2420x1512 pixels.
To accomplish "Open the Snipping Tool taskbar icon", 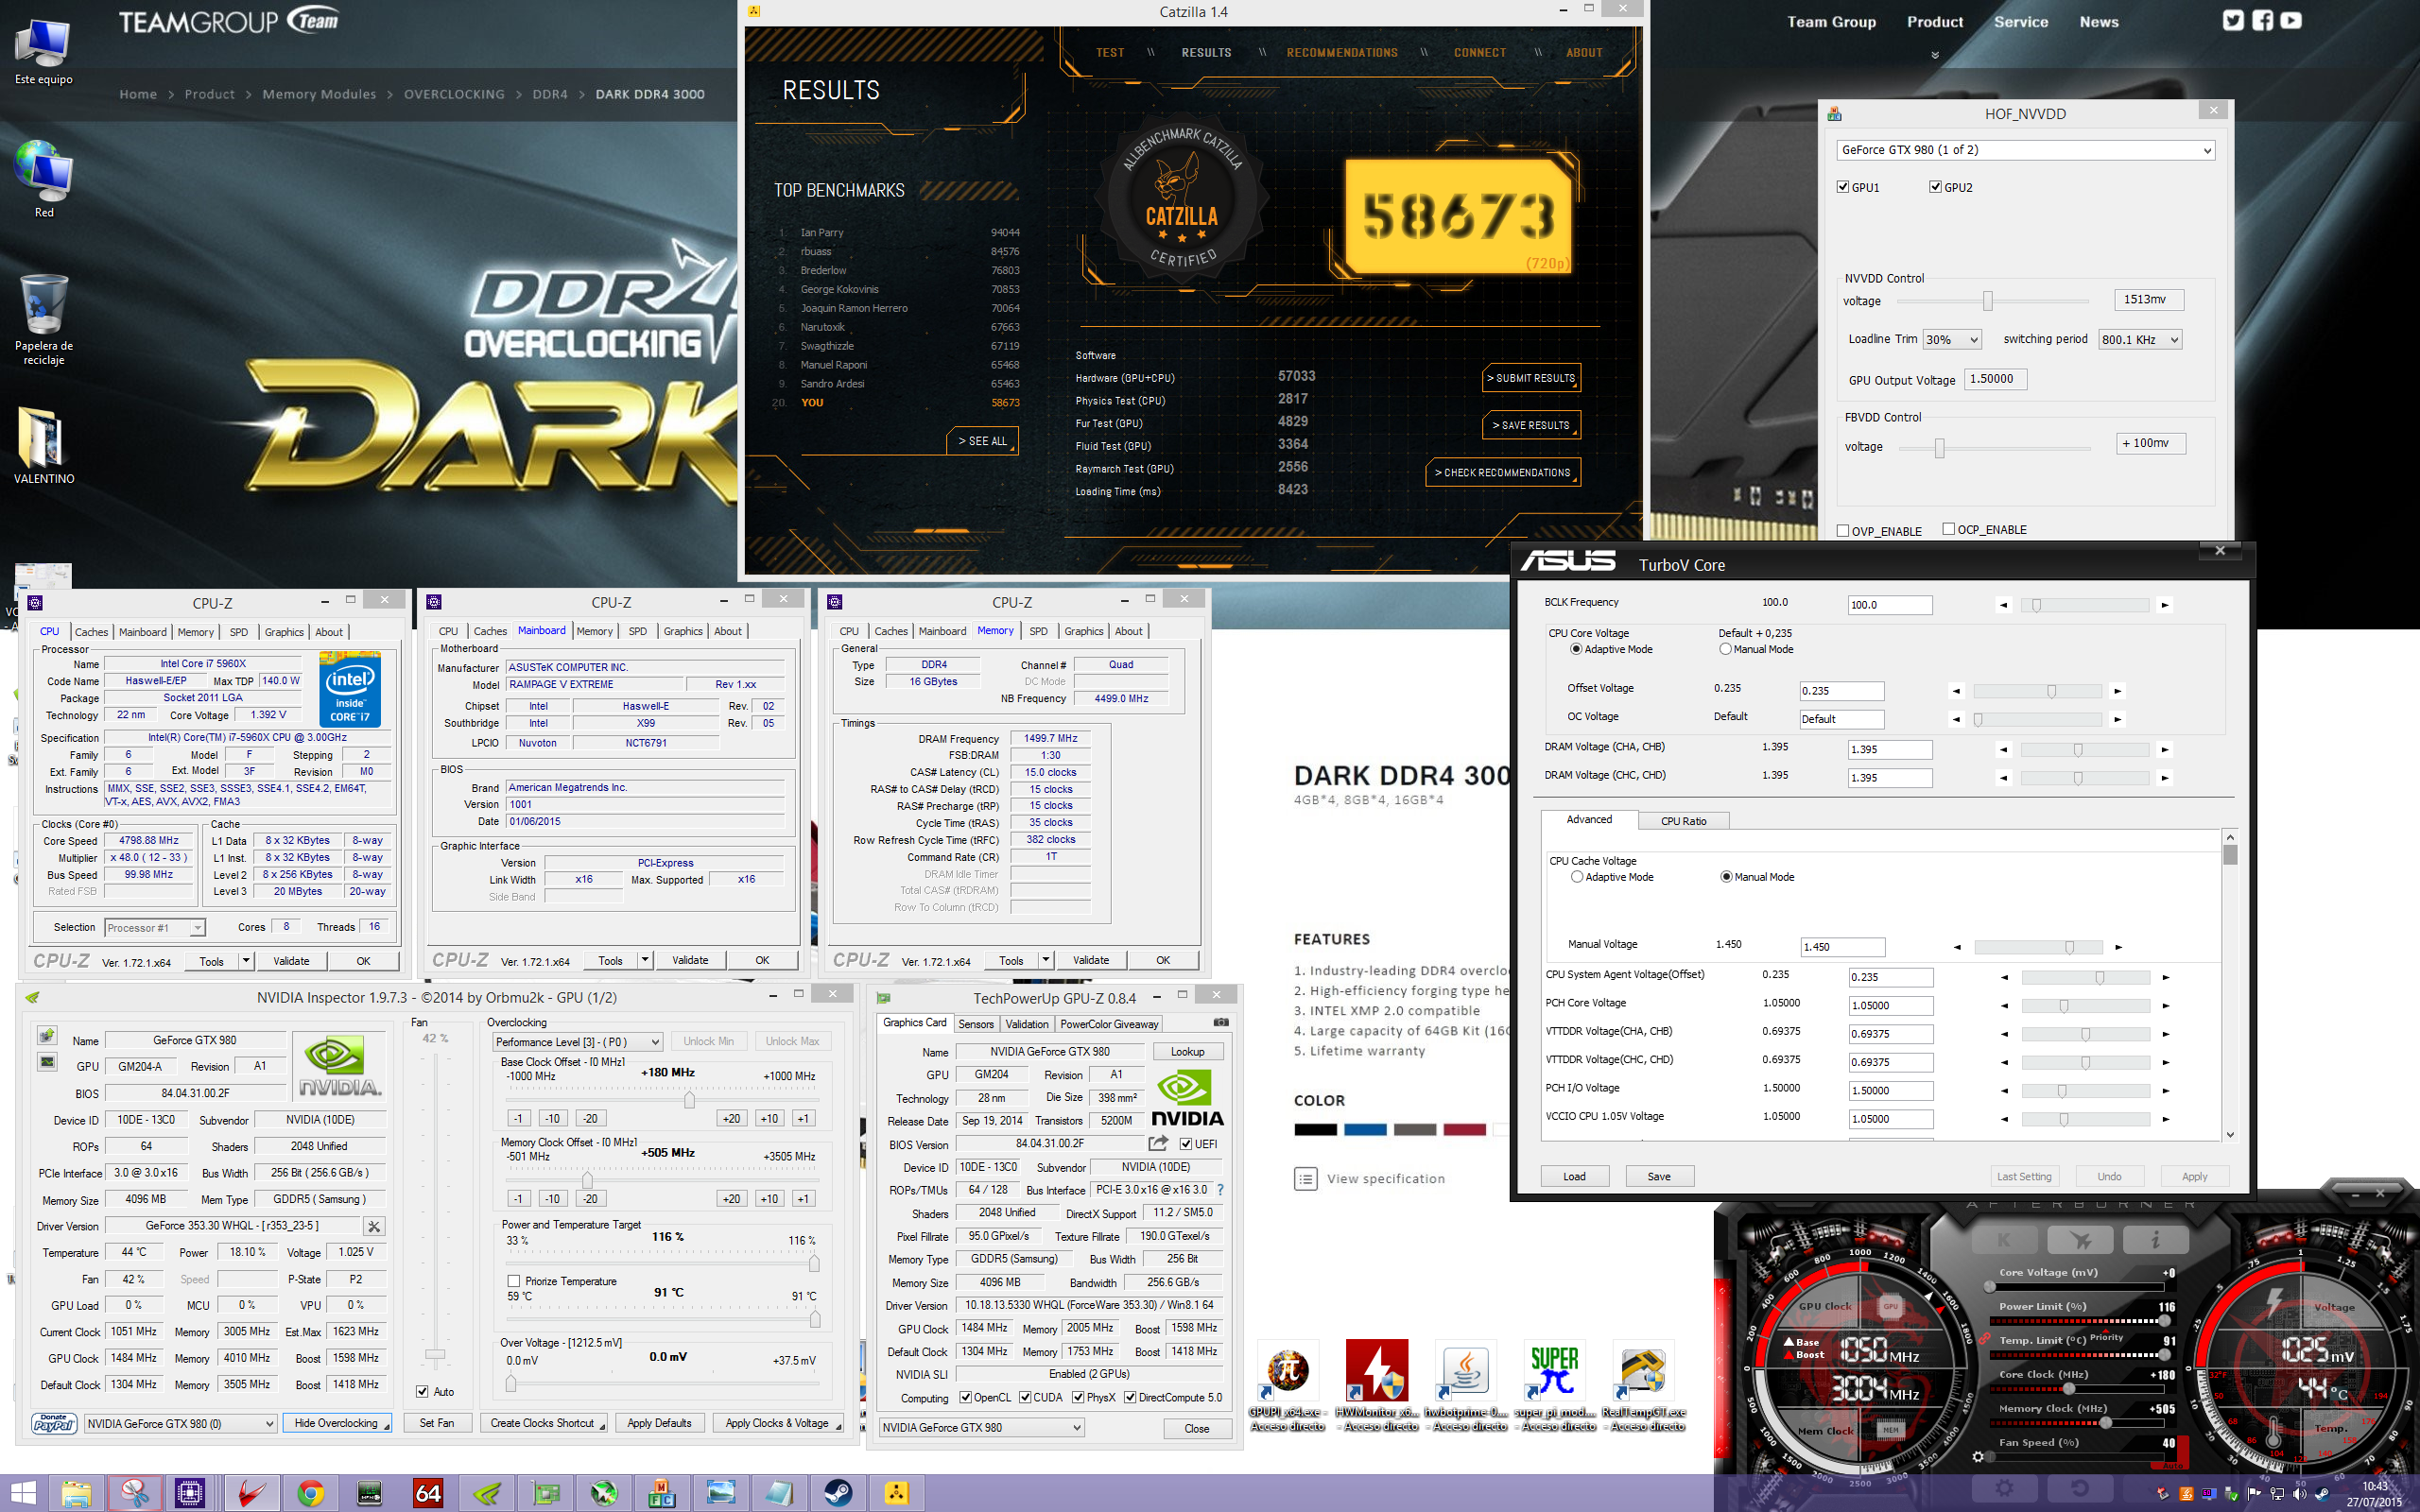I will pyautogui.click(x=135, y=1493).
